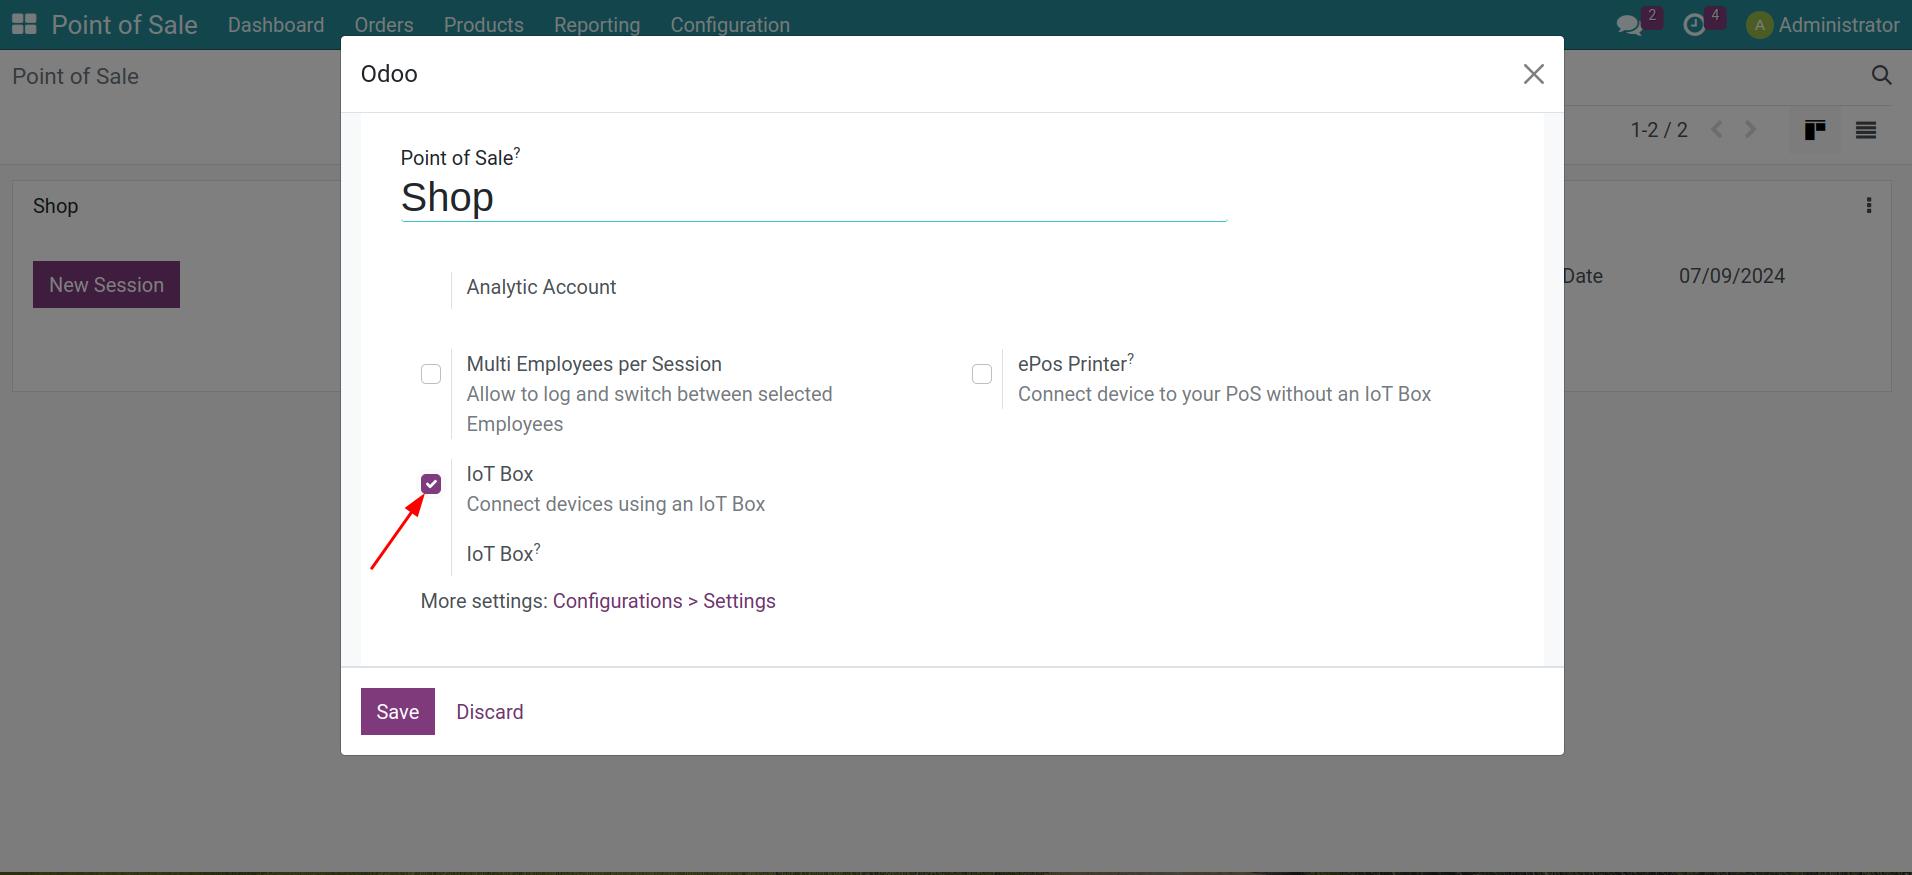Open the chat messages icon

point(1629,25)
